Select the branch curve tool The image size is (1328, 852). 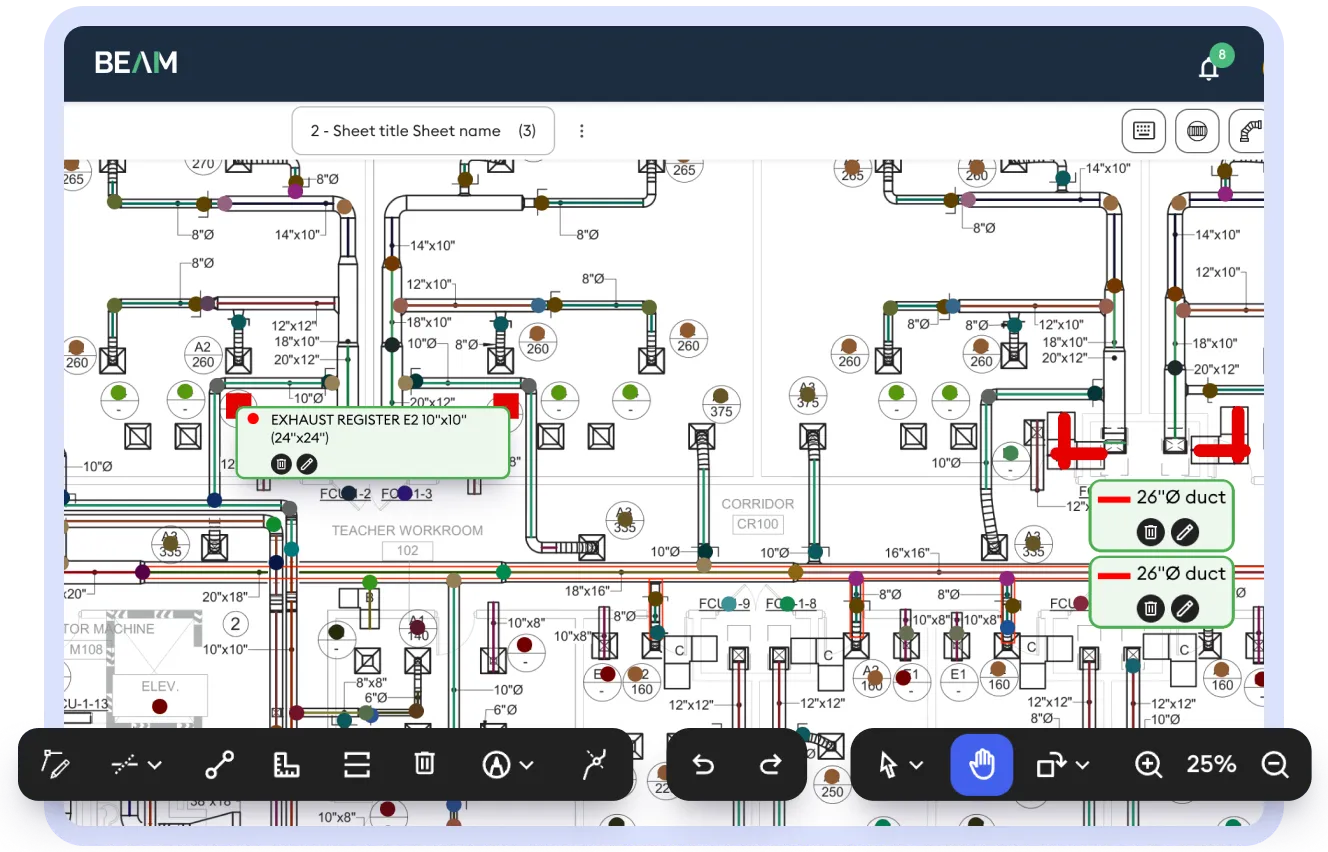coord(595,765)
